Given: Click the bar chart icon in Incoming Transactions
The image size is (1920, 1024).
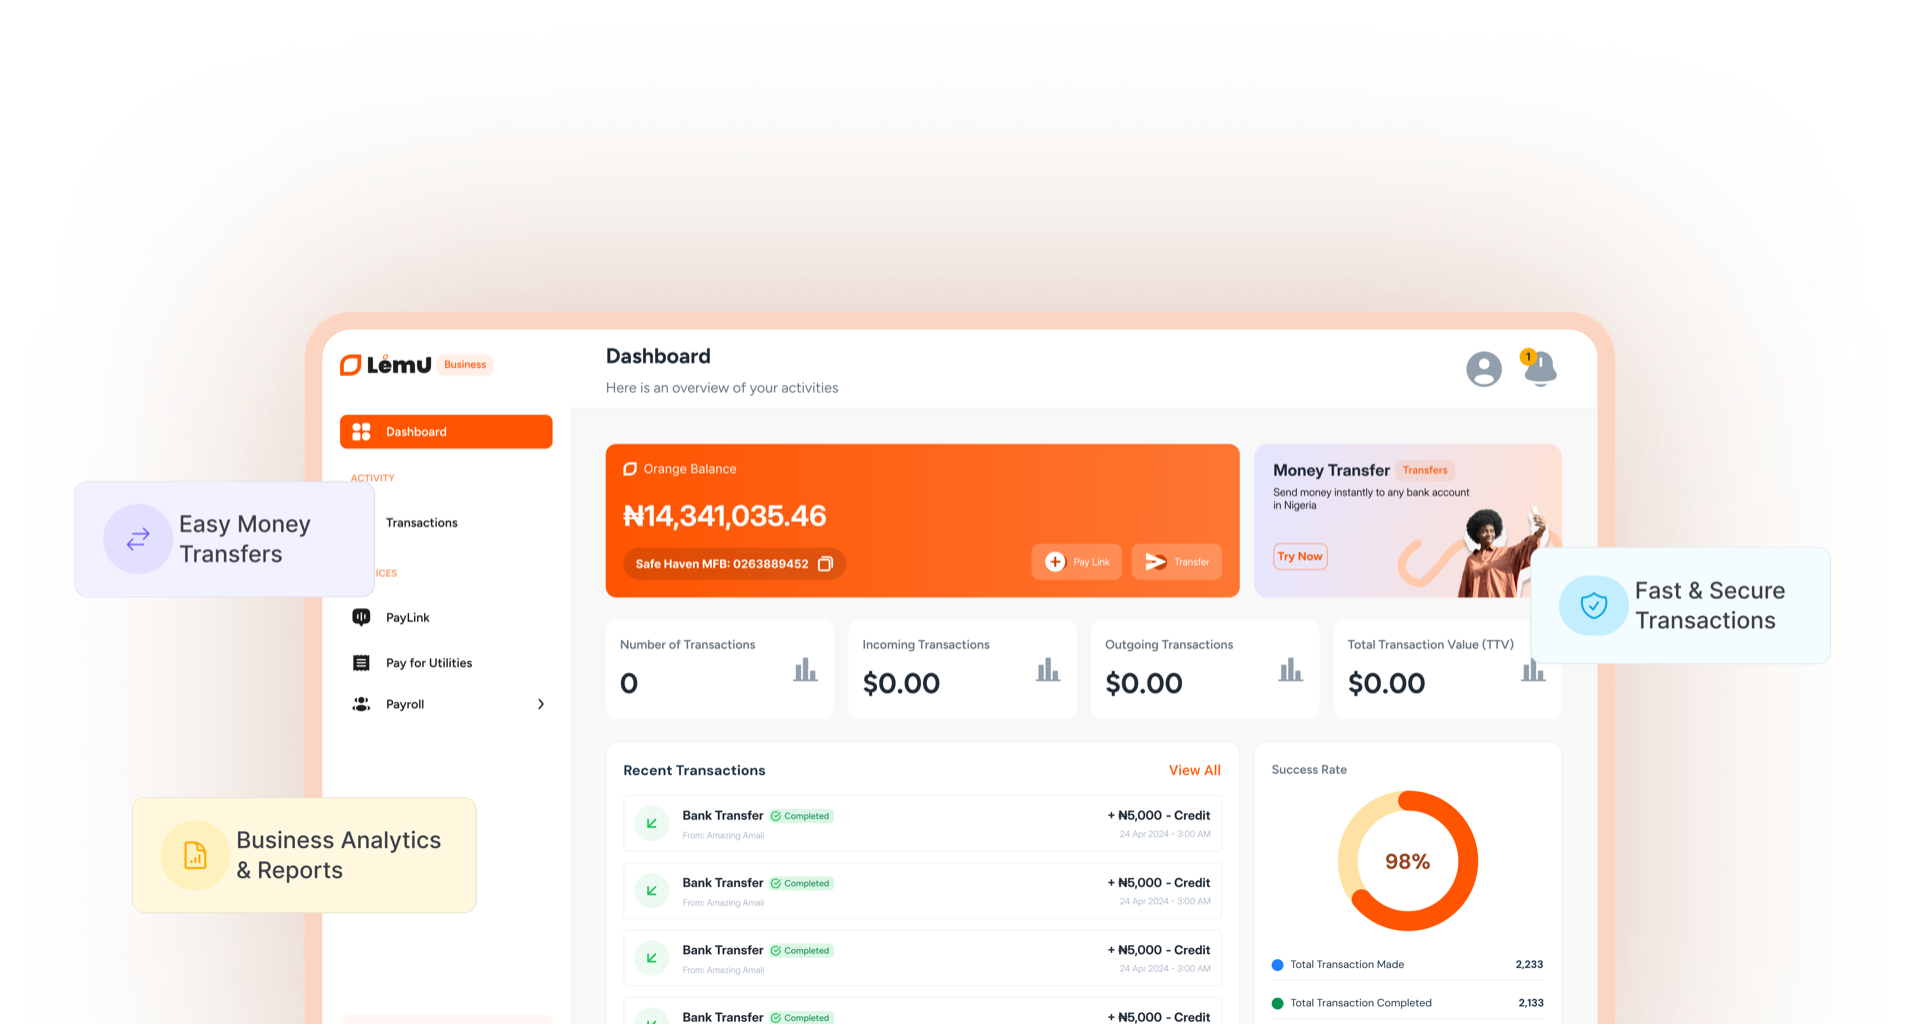Looking at the screenshot, I should 1047,670.
